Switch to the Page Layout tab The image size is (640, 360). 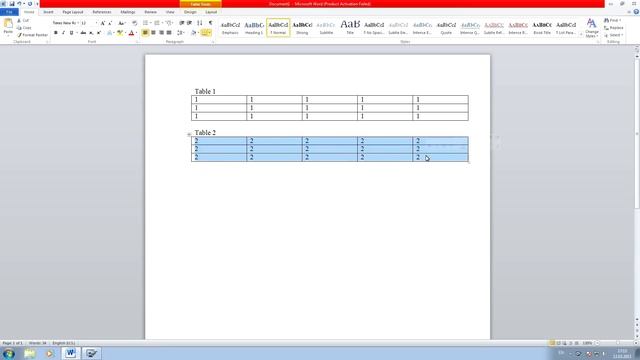(x=73, y=12)
